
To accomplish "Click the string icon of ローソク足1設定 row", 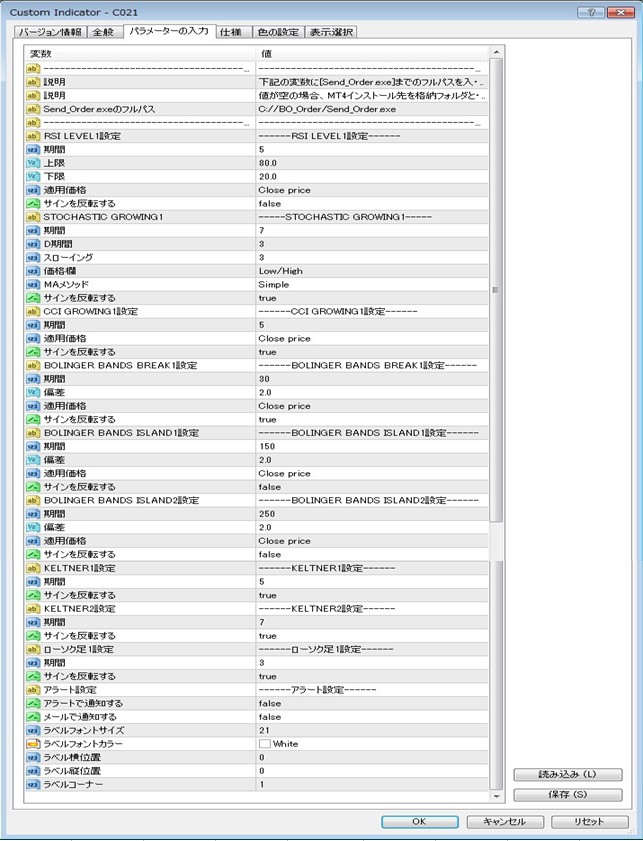I will pos(33,649).
